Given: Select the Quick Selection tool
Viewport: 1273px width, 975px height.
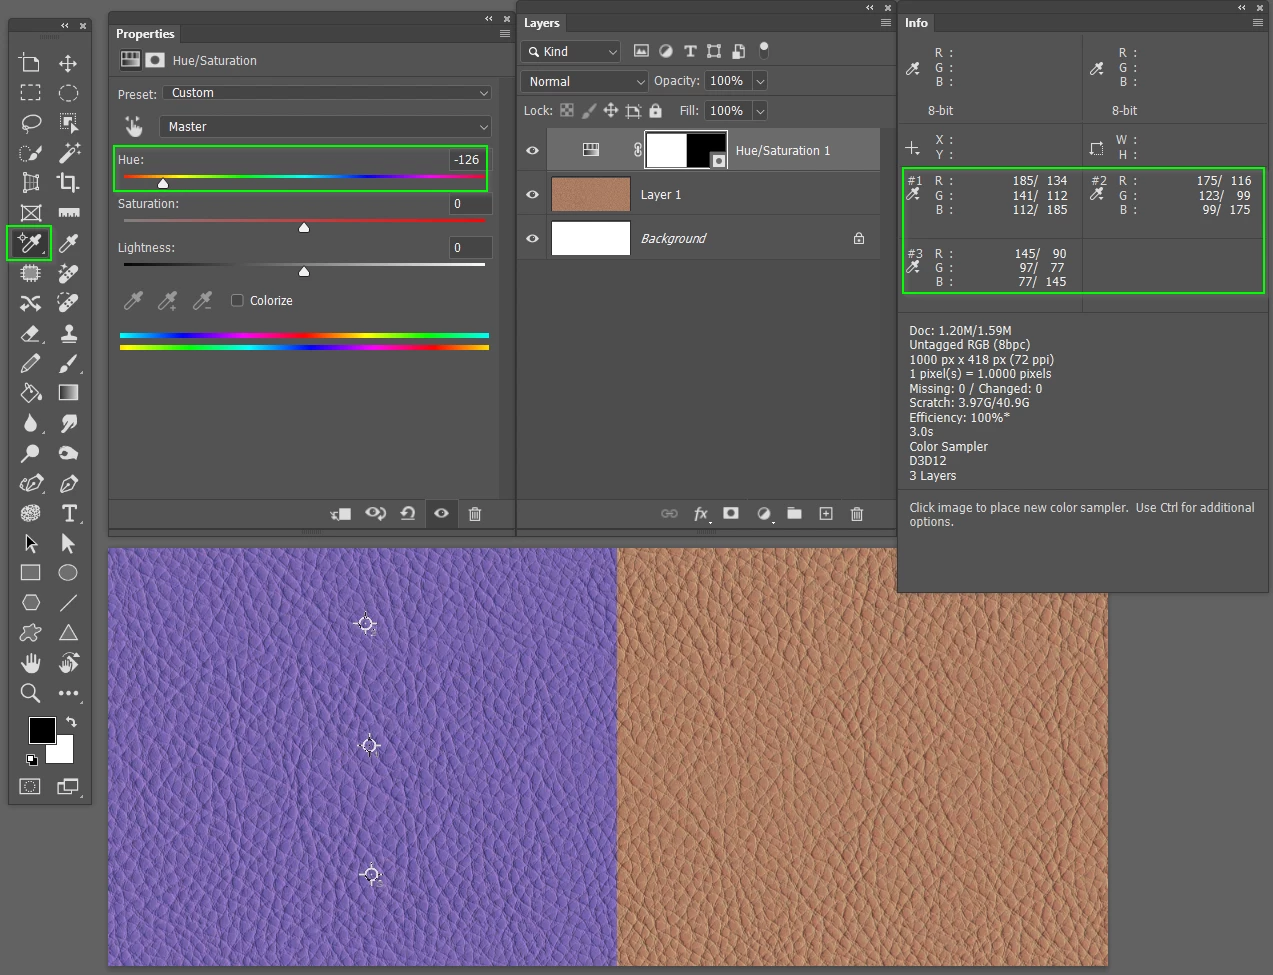Looking at the screenshot, I should (30, 153).
